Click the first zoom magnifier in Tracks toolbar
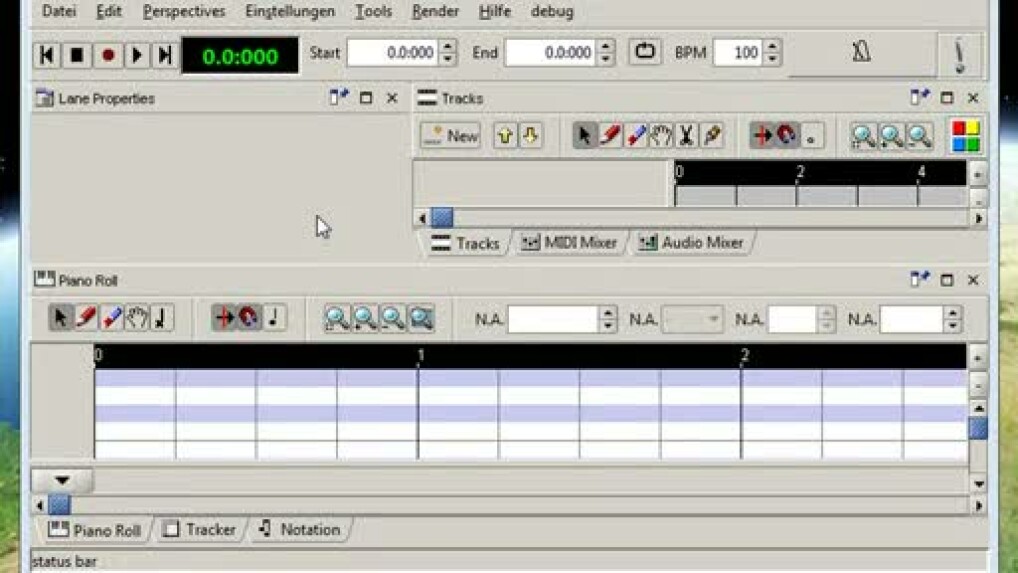Viewport: 1018px width, 573px height. tap(863, 136)
